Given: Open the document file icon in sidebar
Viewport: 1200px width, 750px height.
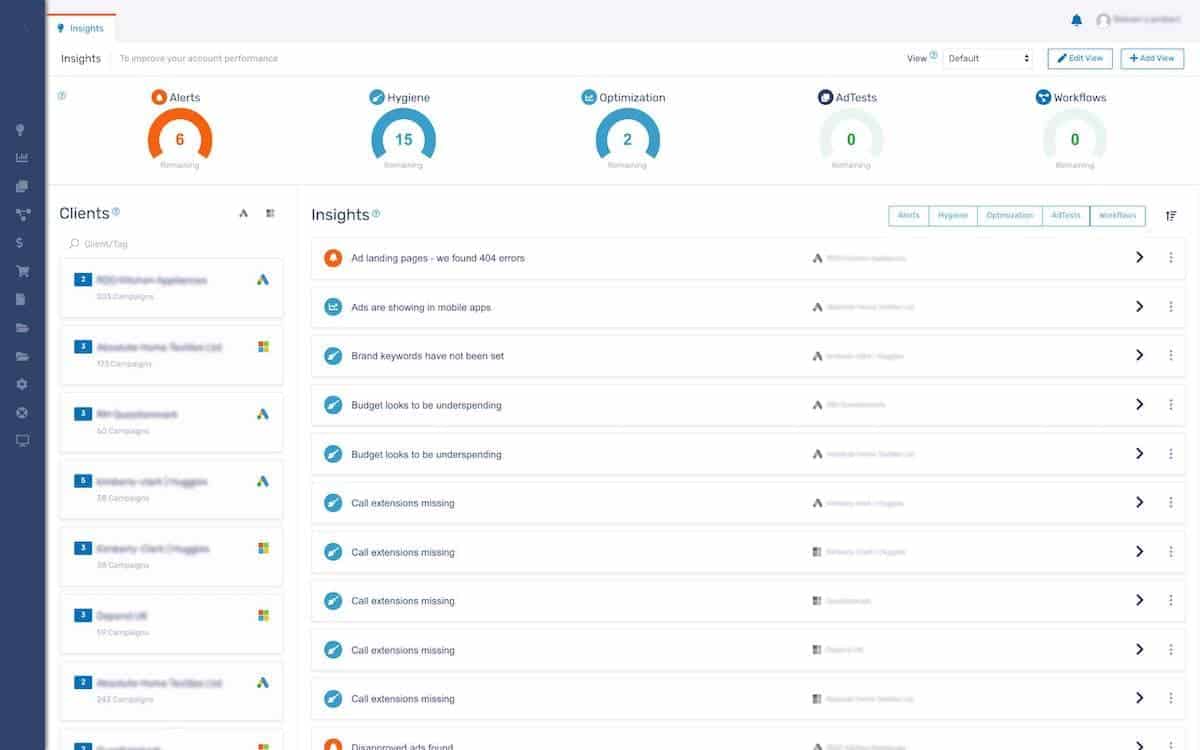Looking at the screenshot, I should (21, 299).
